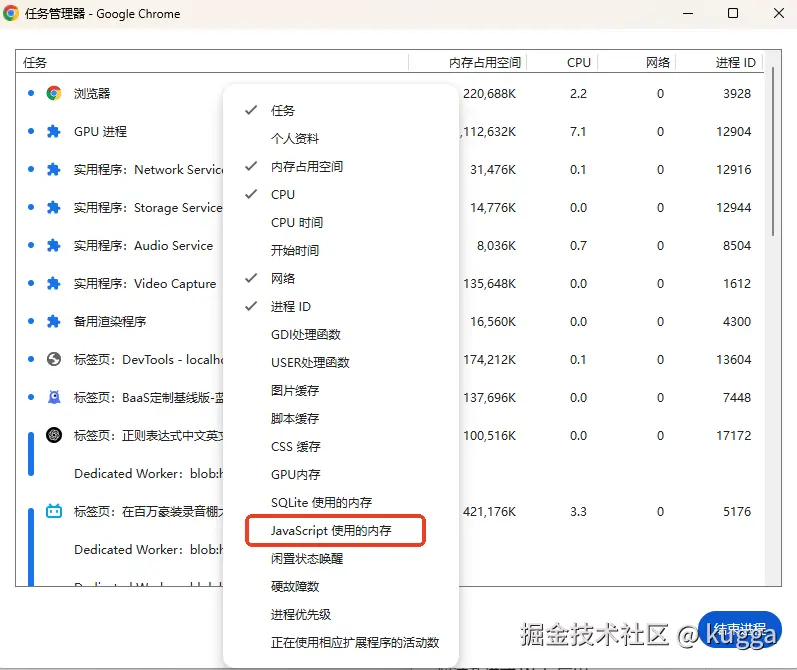Click the BaaS定制基线版 tab favicon
Viewport: 797px width, 670px height.
(x=54, y=397)
